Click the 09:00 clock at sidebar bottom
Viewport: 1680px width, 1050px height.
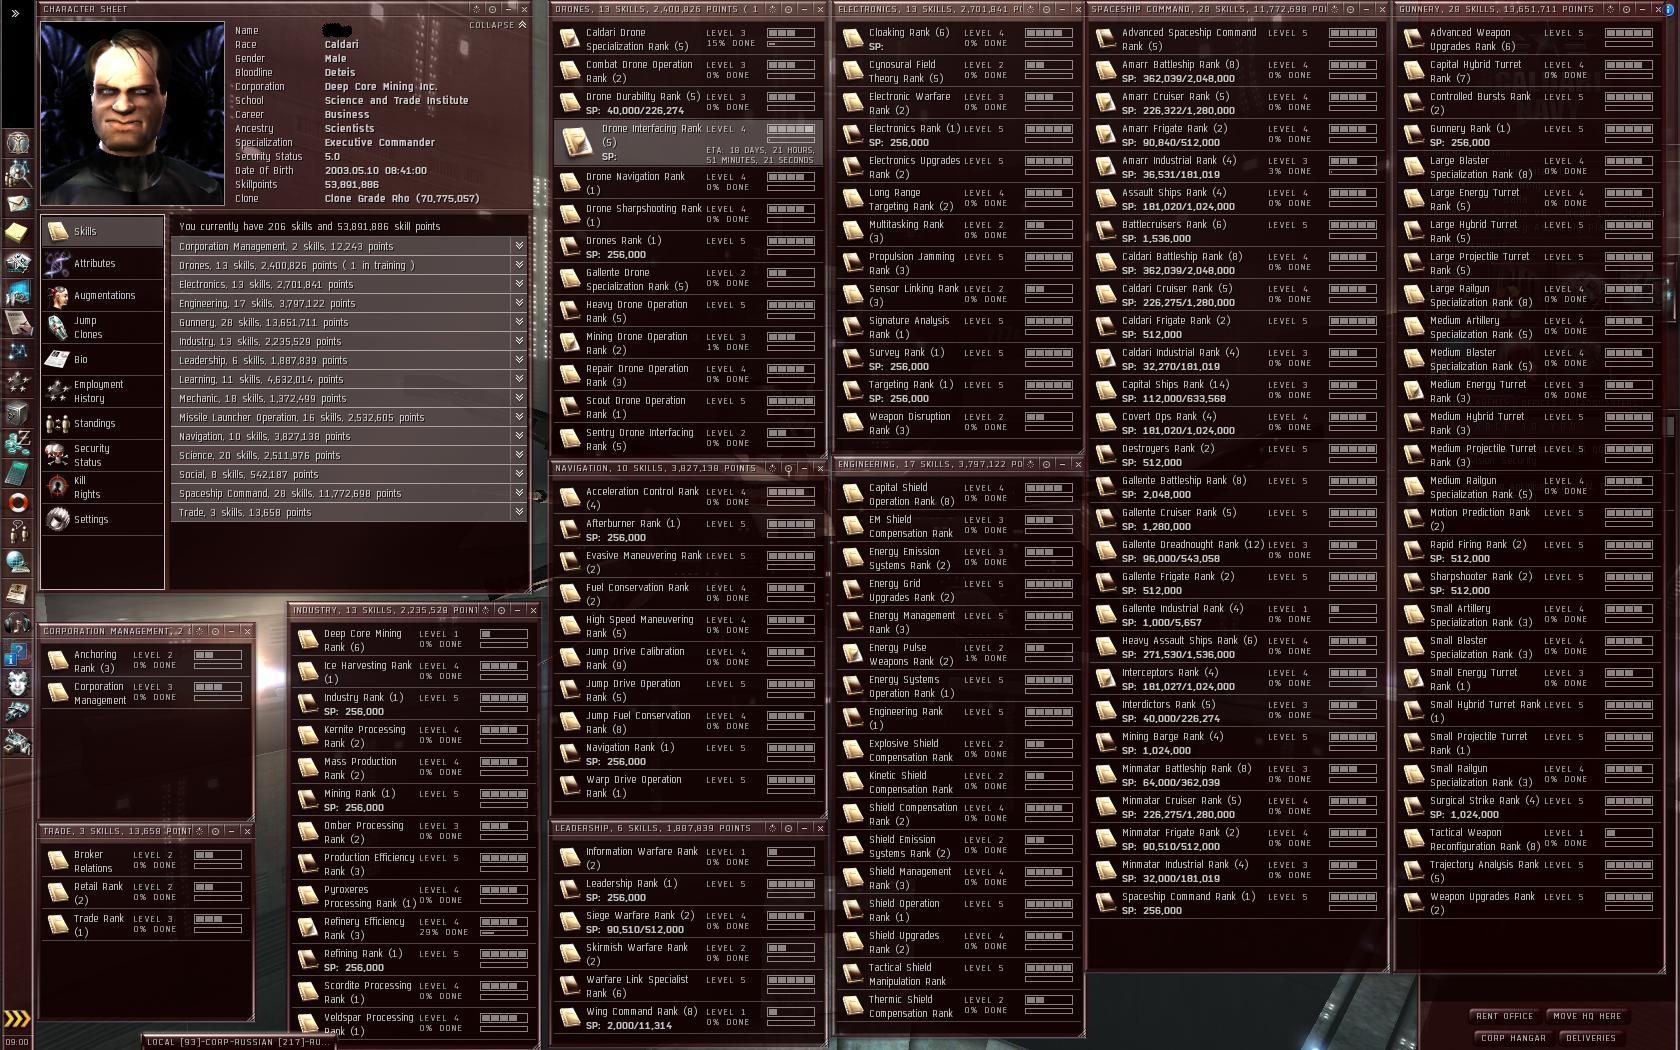17,1042
